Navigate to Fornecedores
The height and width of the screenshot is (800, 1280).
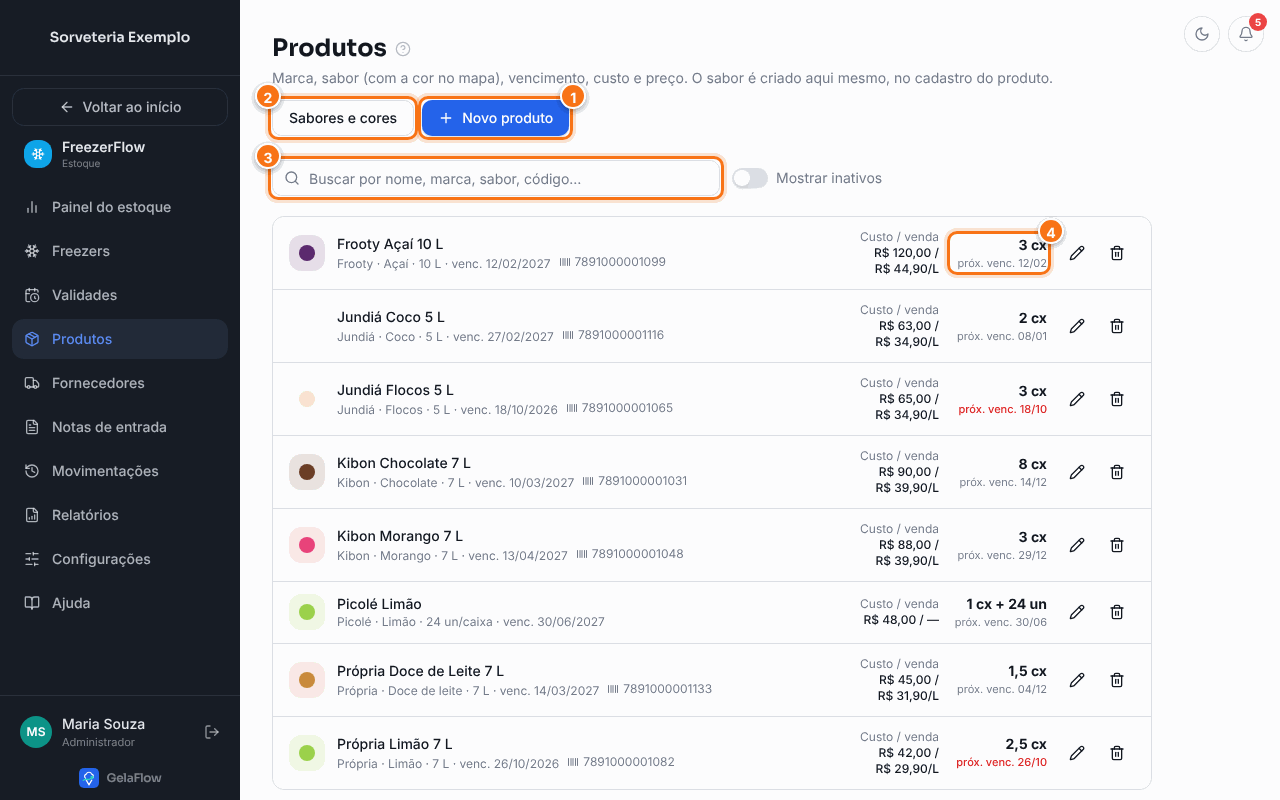click(120, 383)
